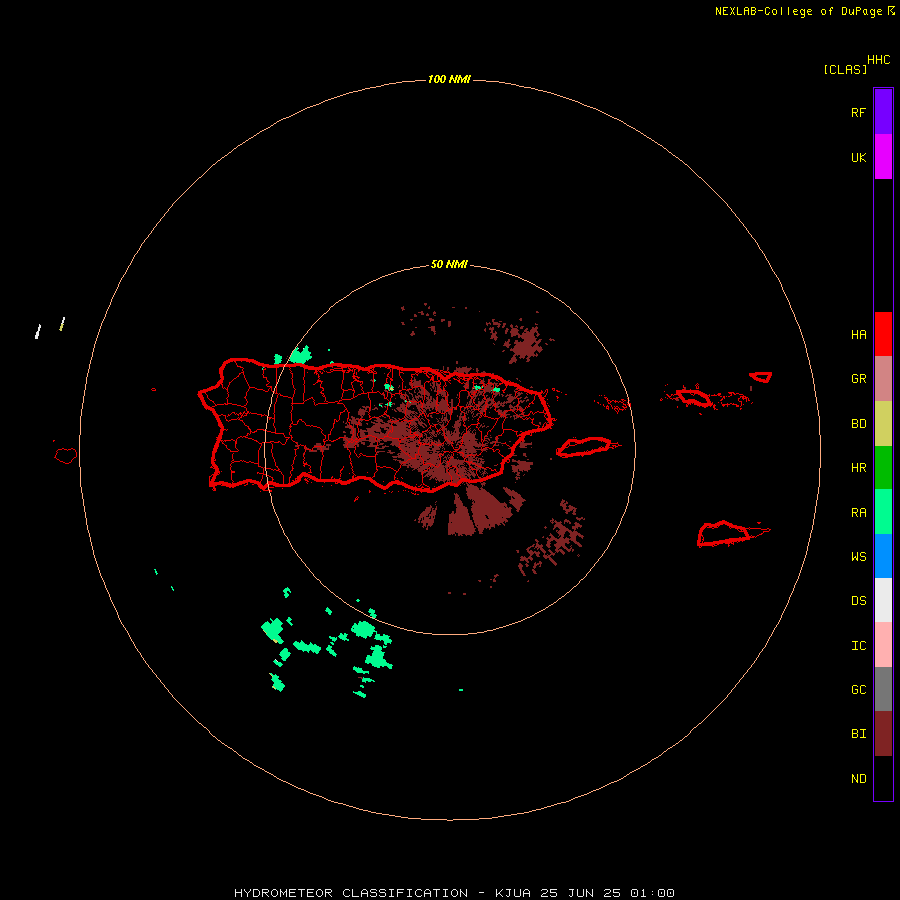This screenshot has width=900, height=900.
Task: Click the 'BD' legend label
Action: click(858, 424)
